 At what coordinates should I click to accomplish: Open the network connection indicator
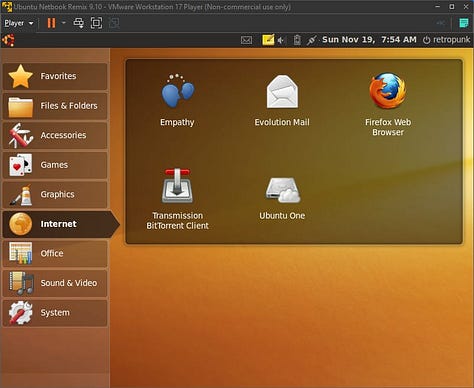point(311,40)
